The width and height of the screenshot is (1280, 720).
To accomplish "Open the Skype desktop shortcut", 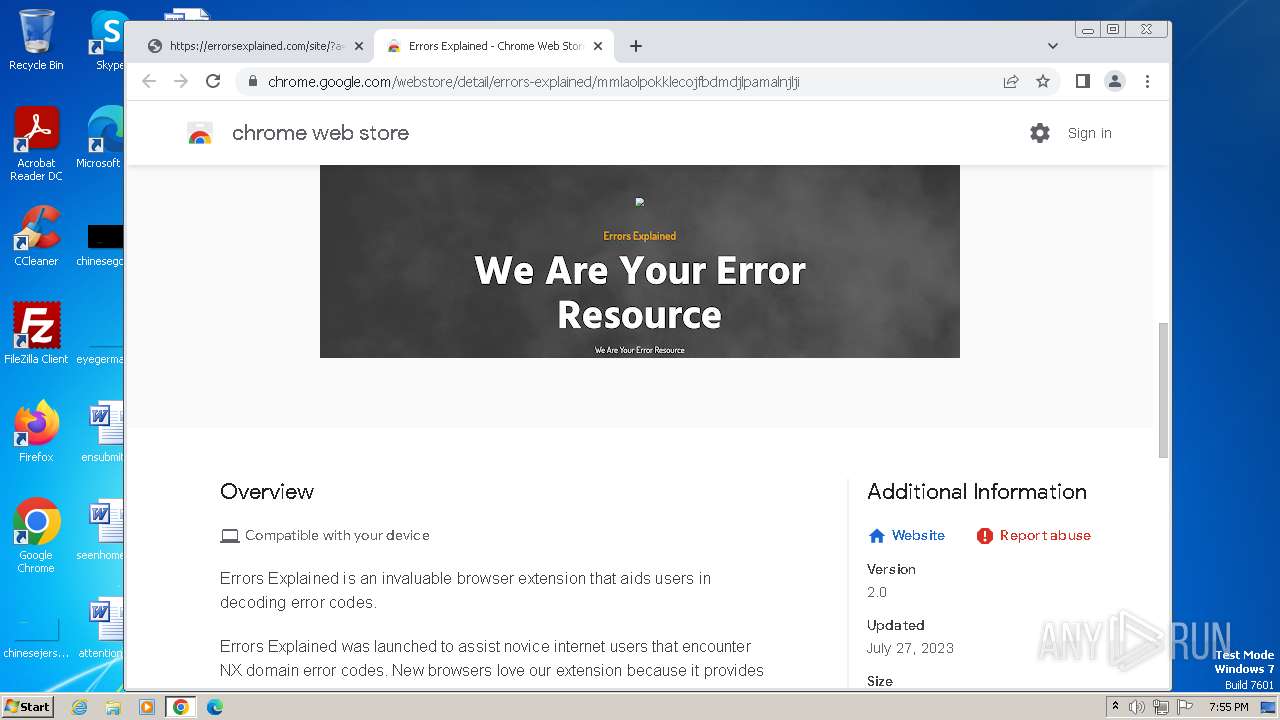I will [x=108, y=40].
